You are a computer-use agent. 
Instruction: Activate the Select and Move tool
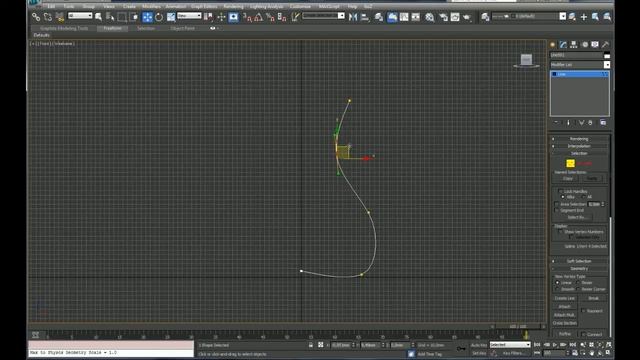147,17
